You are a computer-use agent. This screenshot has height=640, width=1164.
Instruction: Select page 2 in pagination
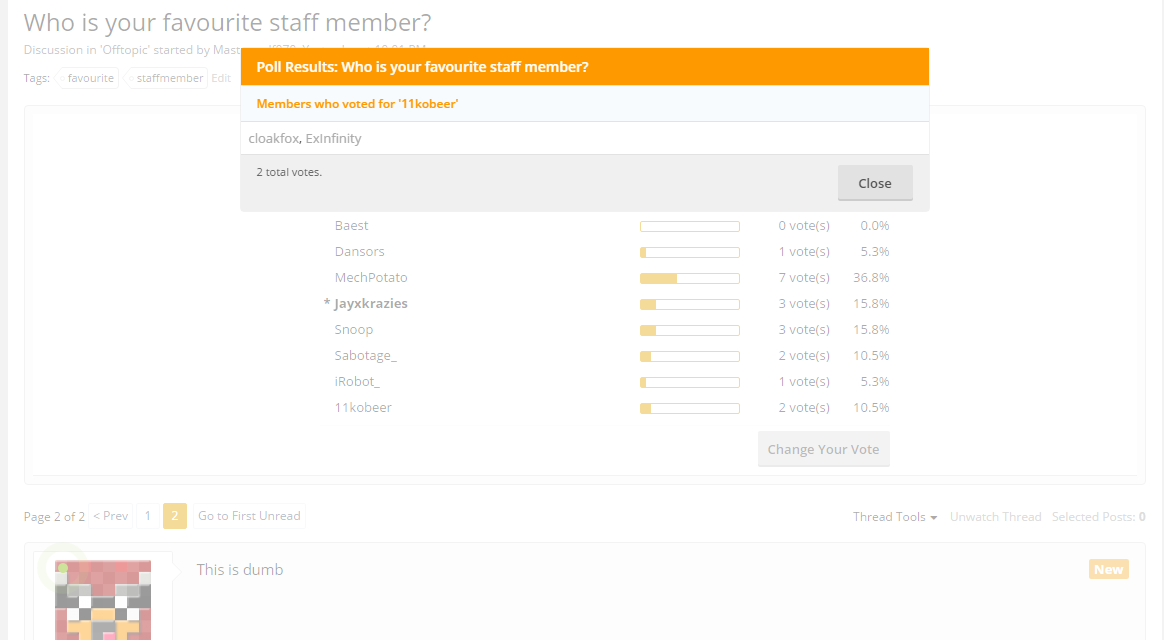coord(174,516)
